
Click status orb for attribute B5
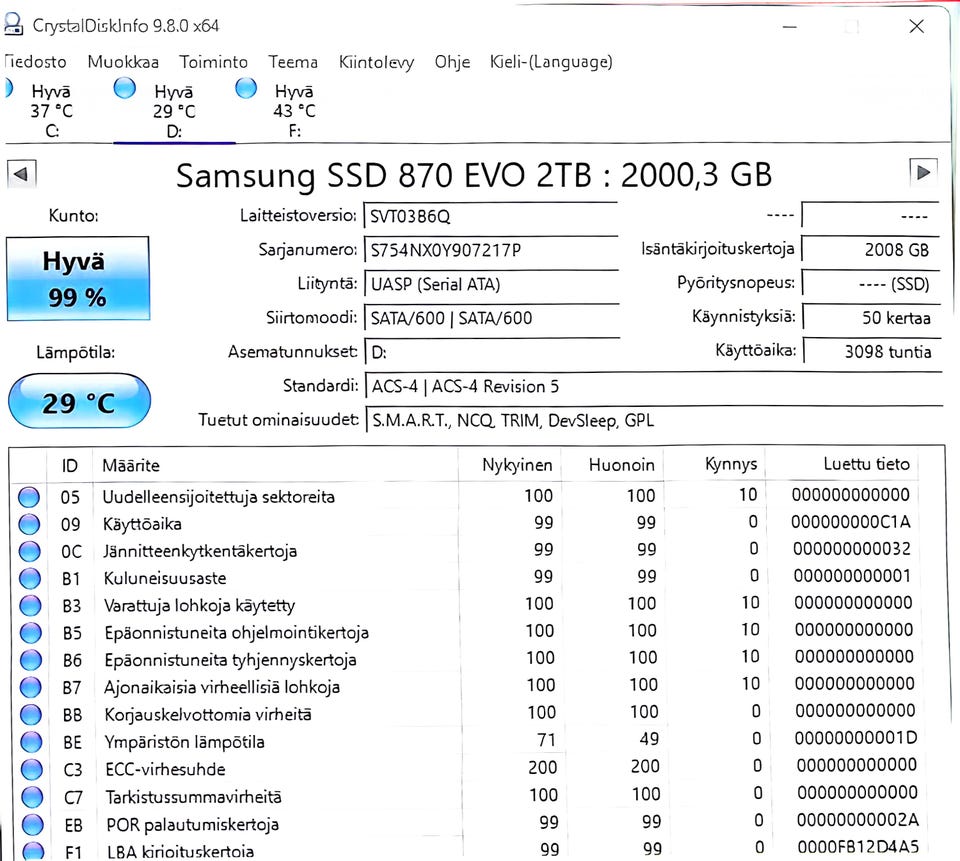click(x=31, y=633)
